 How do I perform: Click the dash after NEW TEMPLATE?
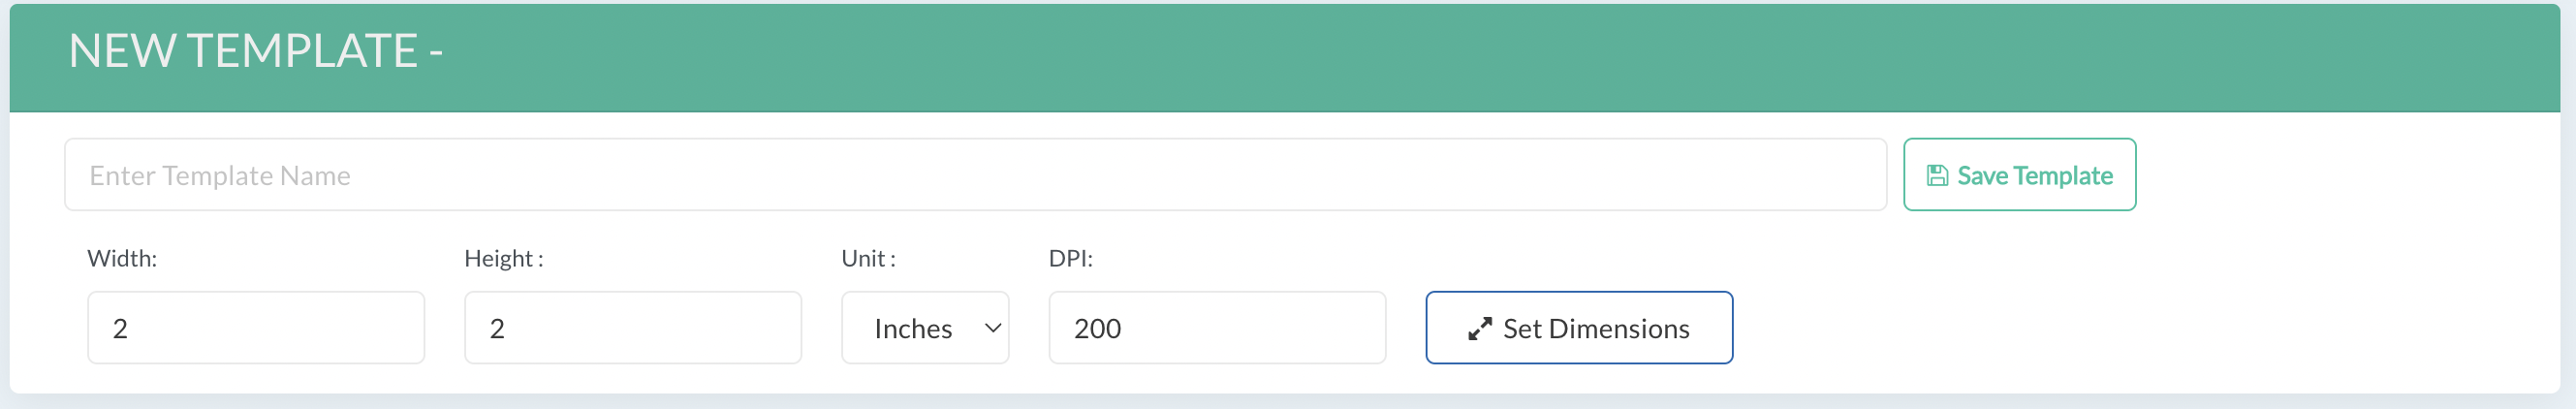point(436,51)
